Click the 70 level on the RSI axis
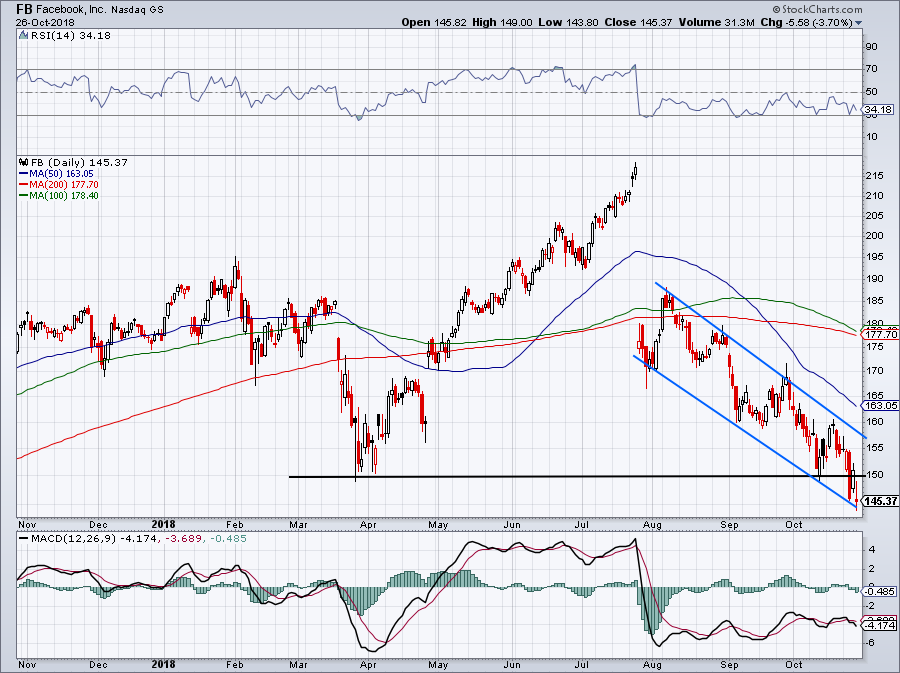 871,69
